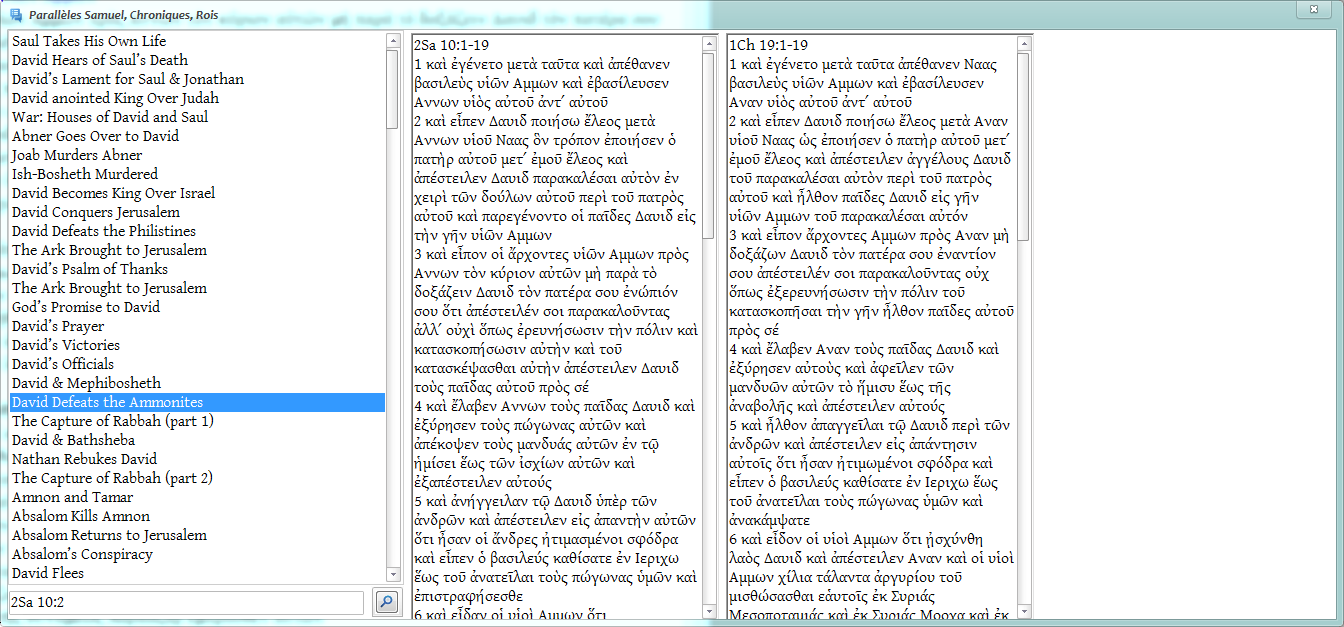Select Absalom Returns to Jerusalem
Viewport: 1344px width, 627px height.
coord(197,535)
